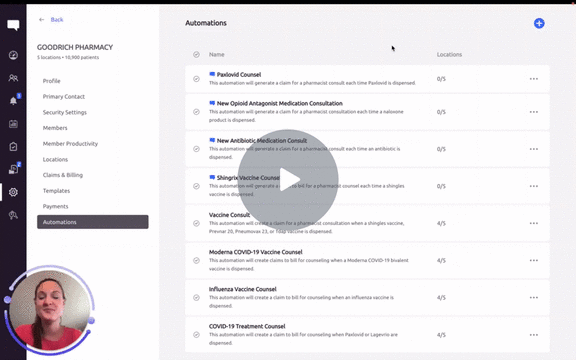Open the Primary Contact section

[x=64, y=96]
